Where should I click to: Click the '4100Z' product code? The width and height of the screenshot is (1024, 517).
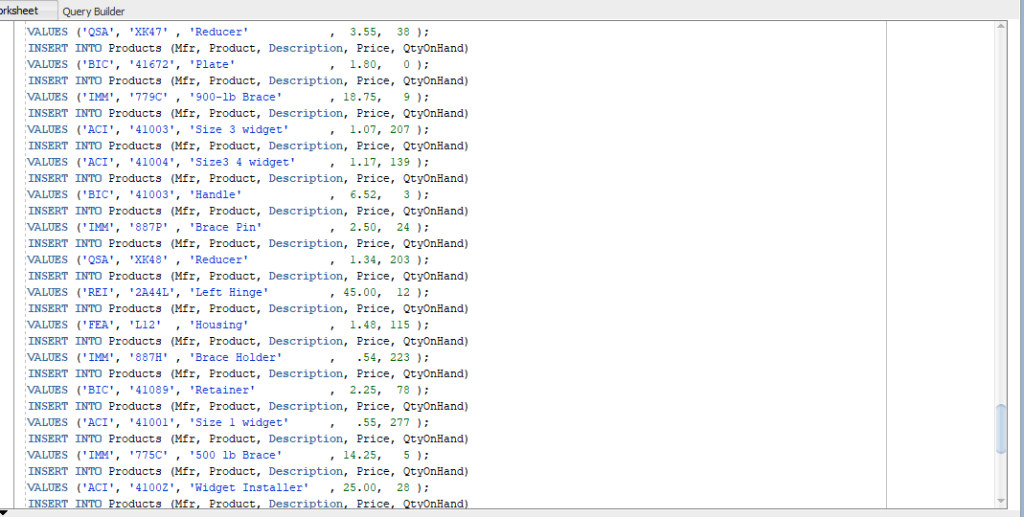point(152,489)
